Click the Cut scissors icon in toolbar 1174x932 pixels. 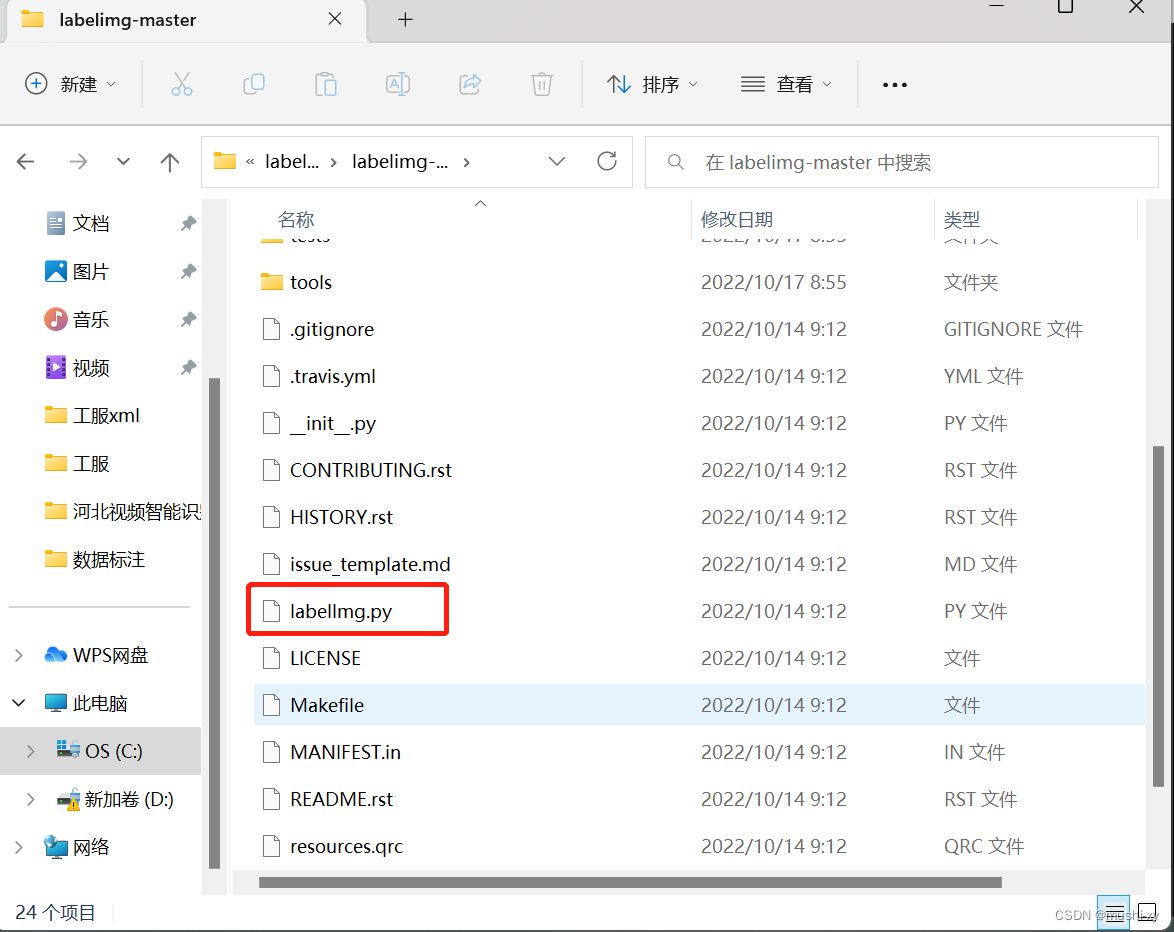coord(182,85)
